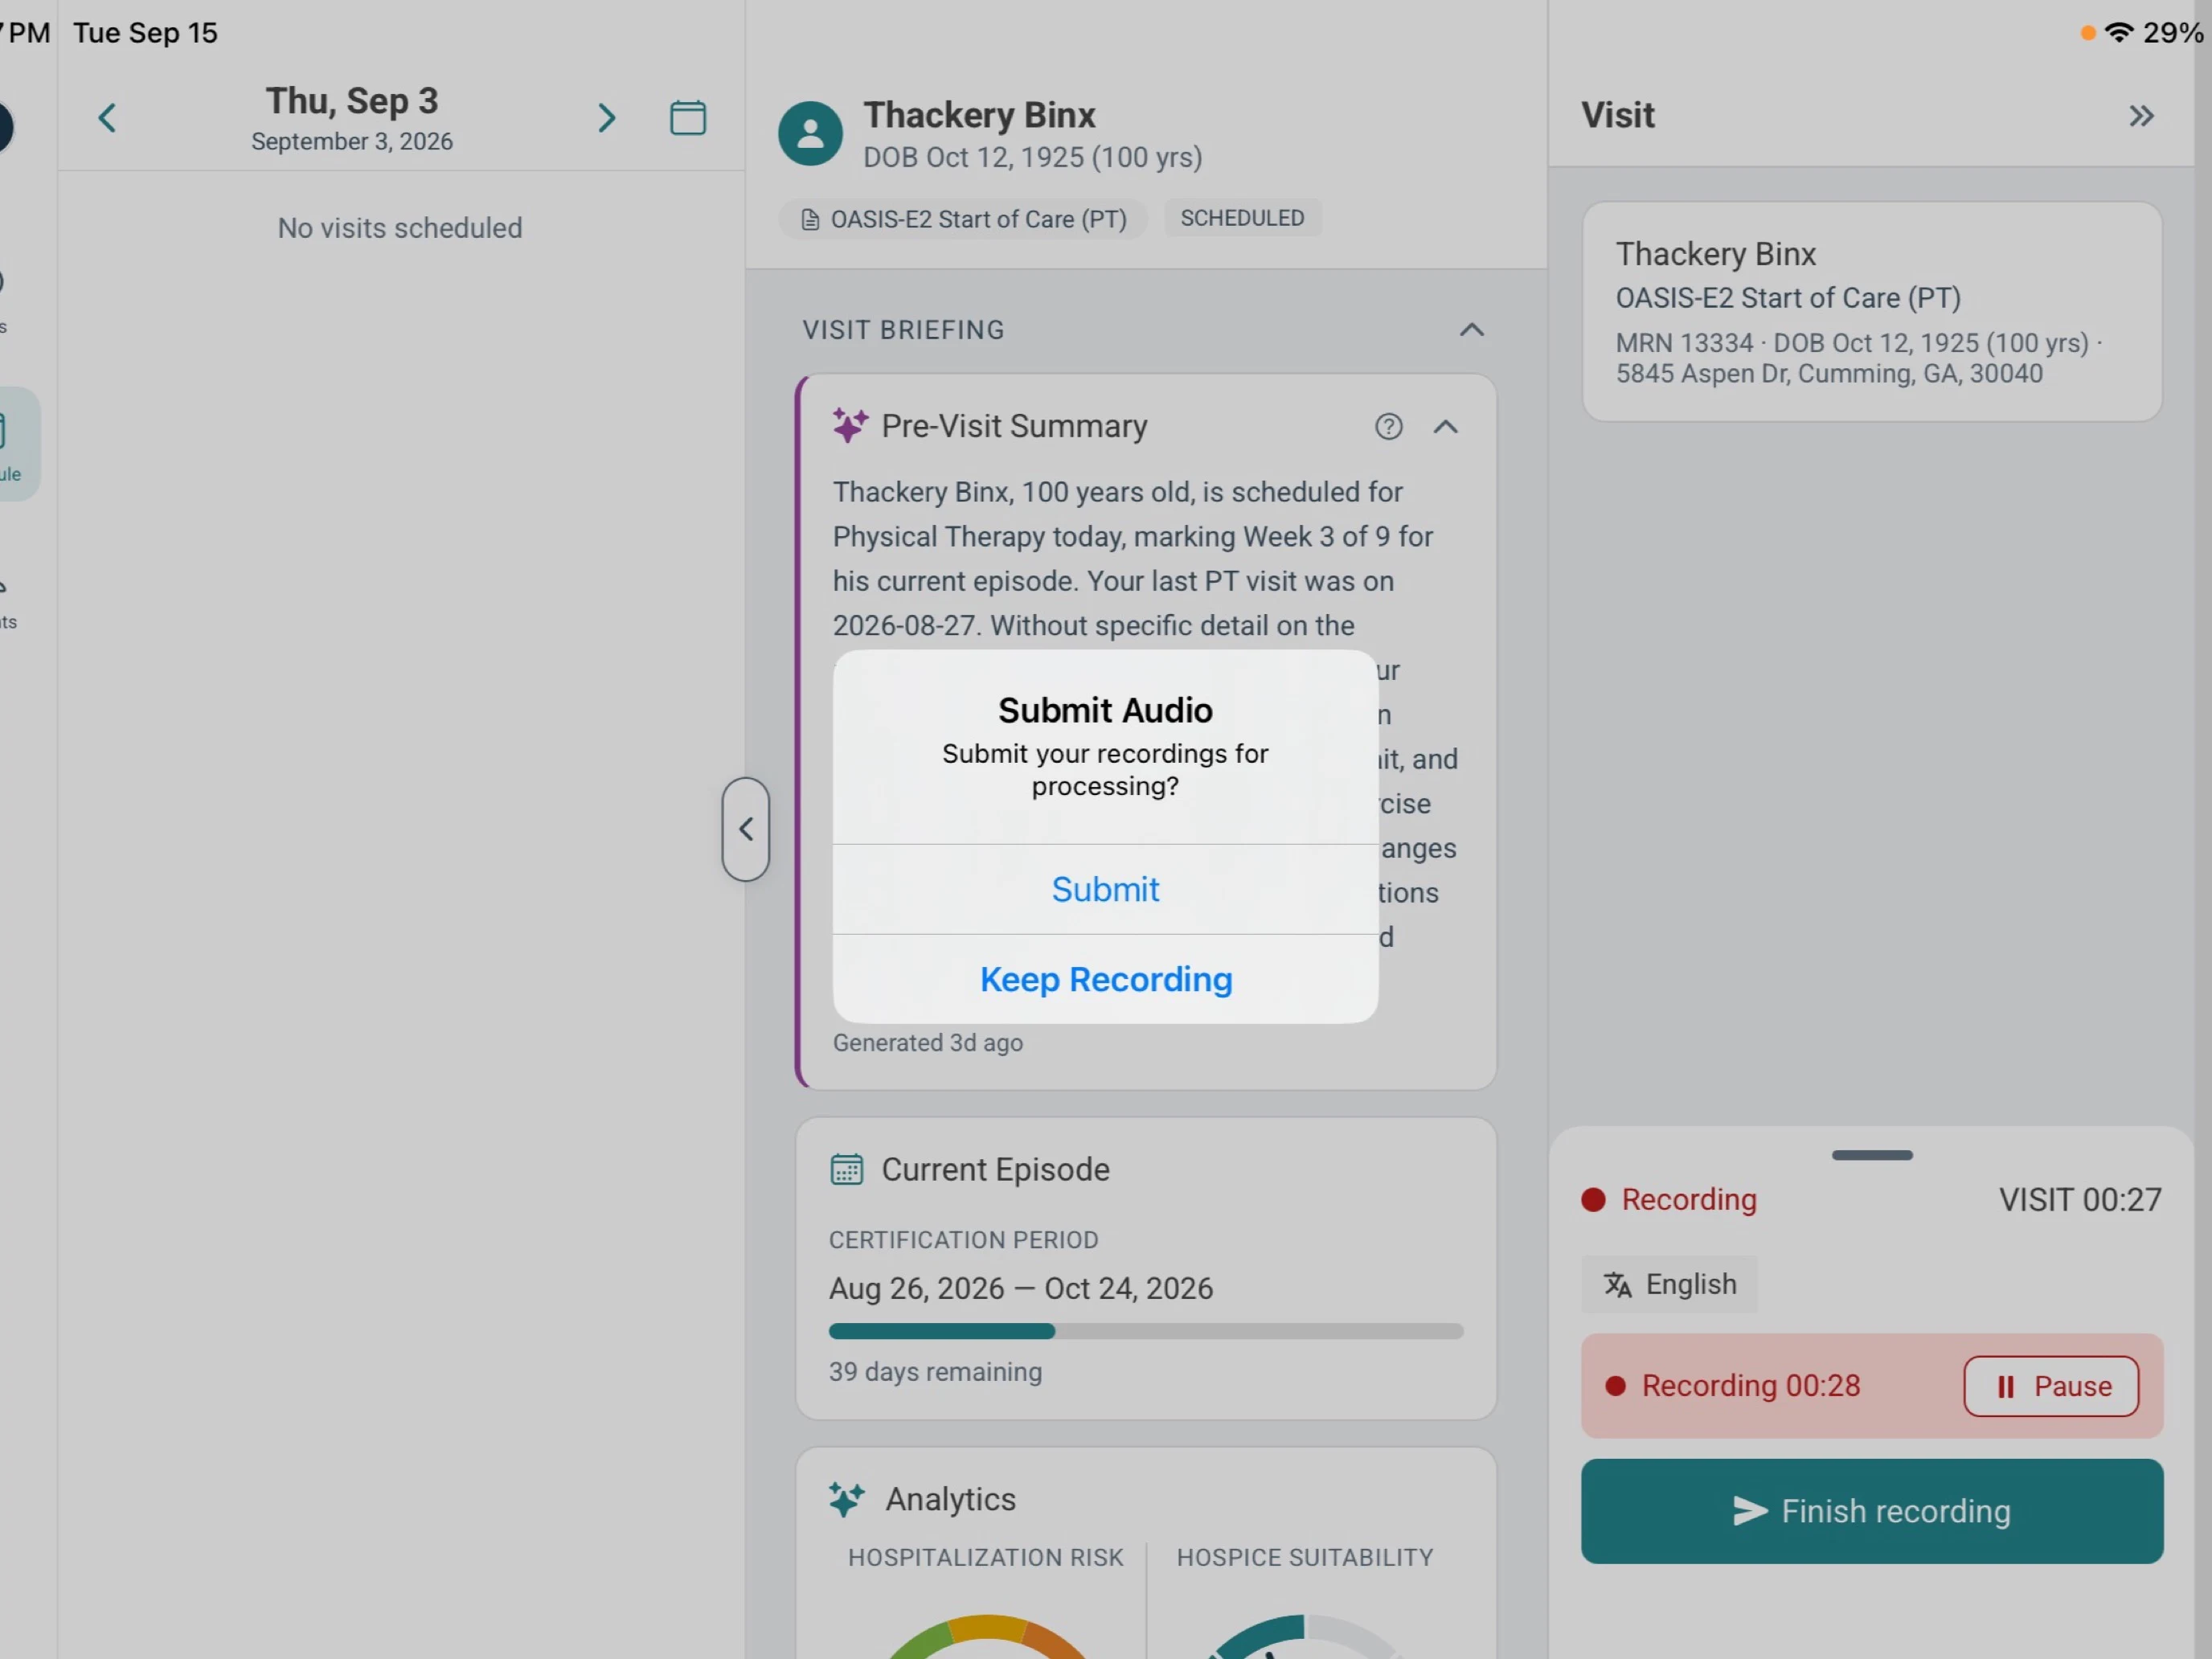The height and width of the screenshot is (1659, 2212).
Task: Open Pre-Visit Summary help icon
Action: click(1388, 427)
